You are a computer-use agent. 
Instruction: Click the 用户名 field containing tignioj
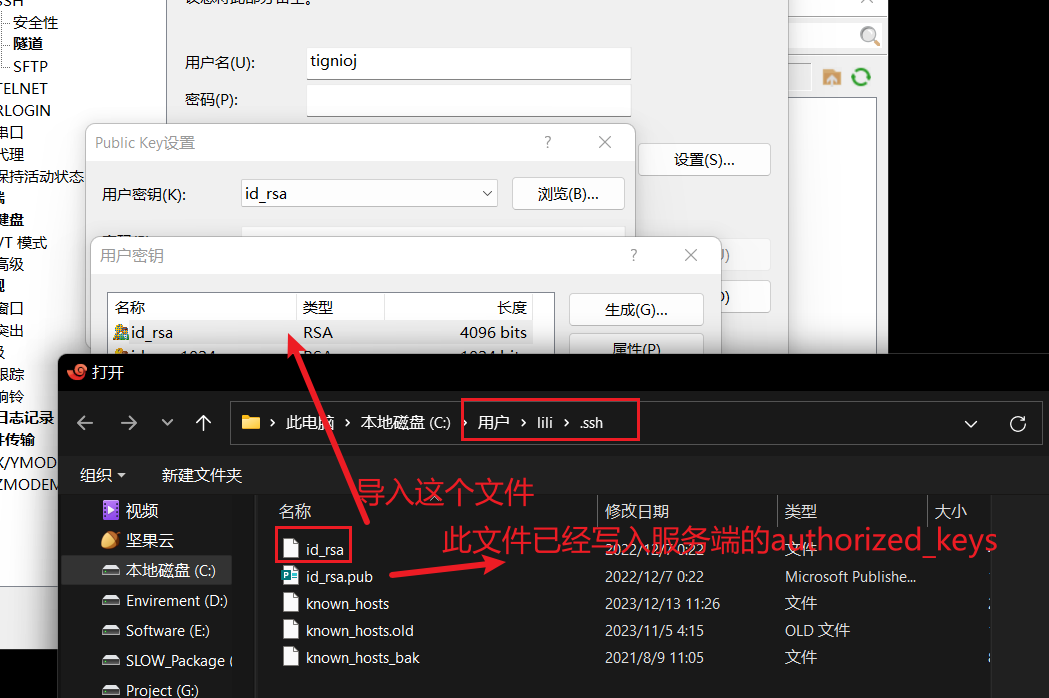coord(468,62)
